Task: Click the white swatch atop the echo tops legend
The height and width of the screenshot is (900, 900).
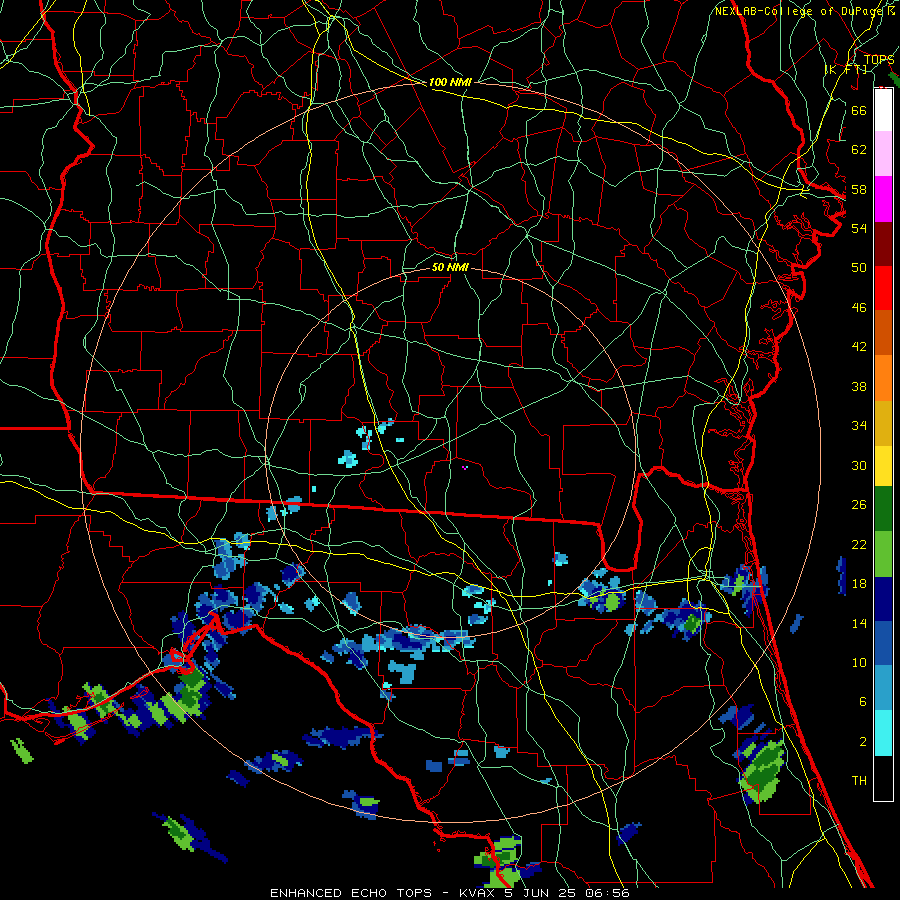Action: (883, 110)
